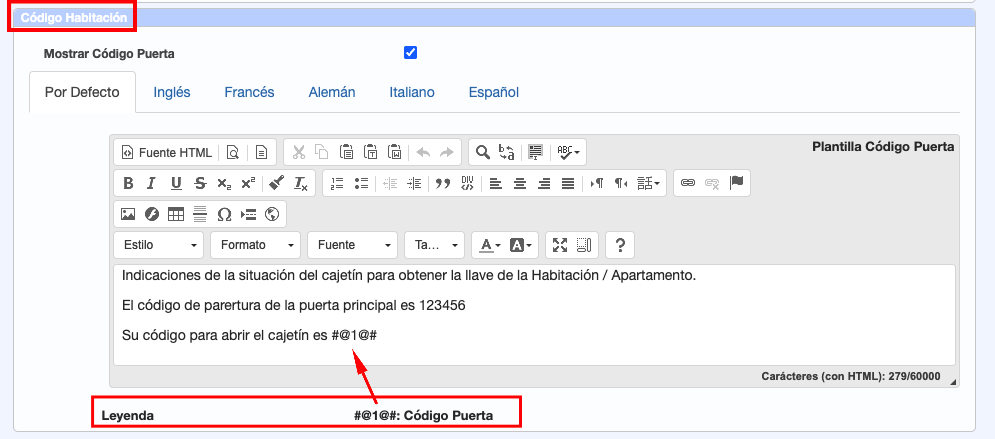The height and width of the screenshot is (439, 995).
Task: Uncheck the Mostrar Código Puerta checkbox
Action: tap(410, 53)
